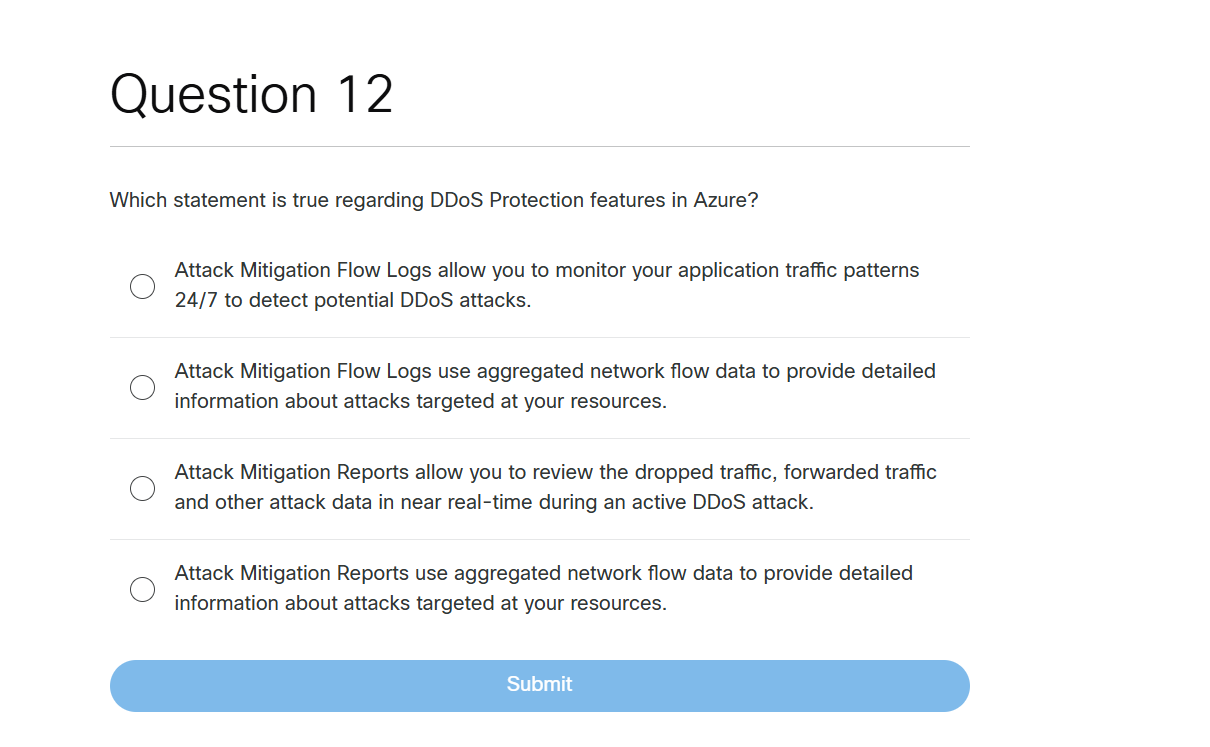Click 'dropped traffic' in the third answer

click(x=708, y=472)
